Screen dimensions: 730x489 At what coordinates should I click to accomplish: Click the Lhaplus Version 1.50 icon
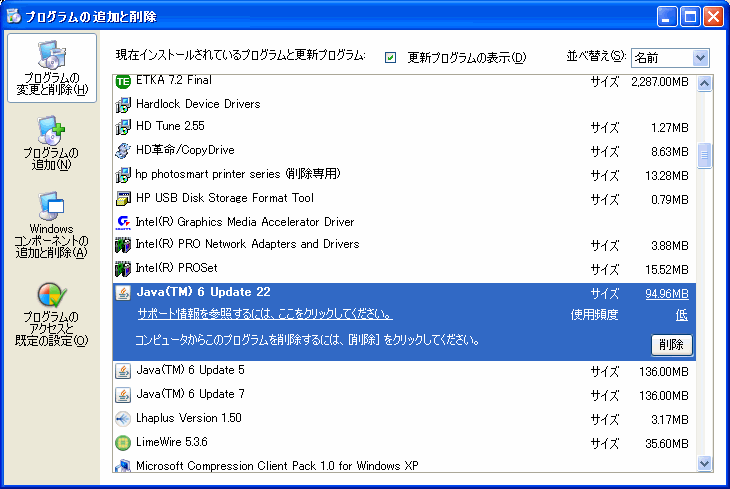123,419
